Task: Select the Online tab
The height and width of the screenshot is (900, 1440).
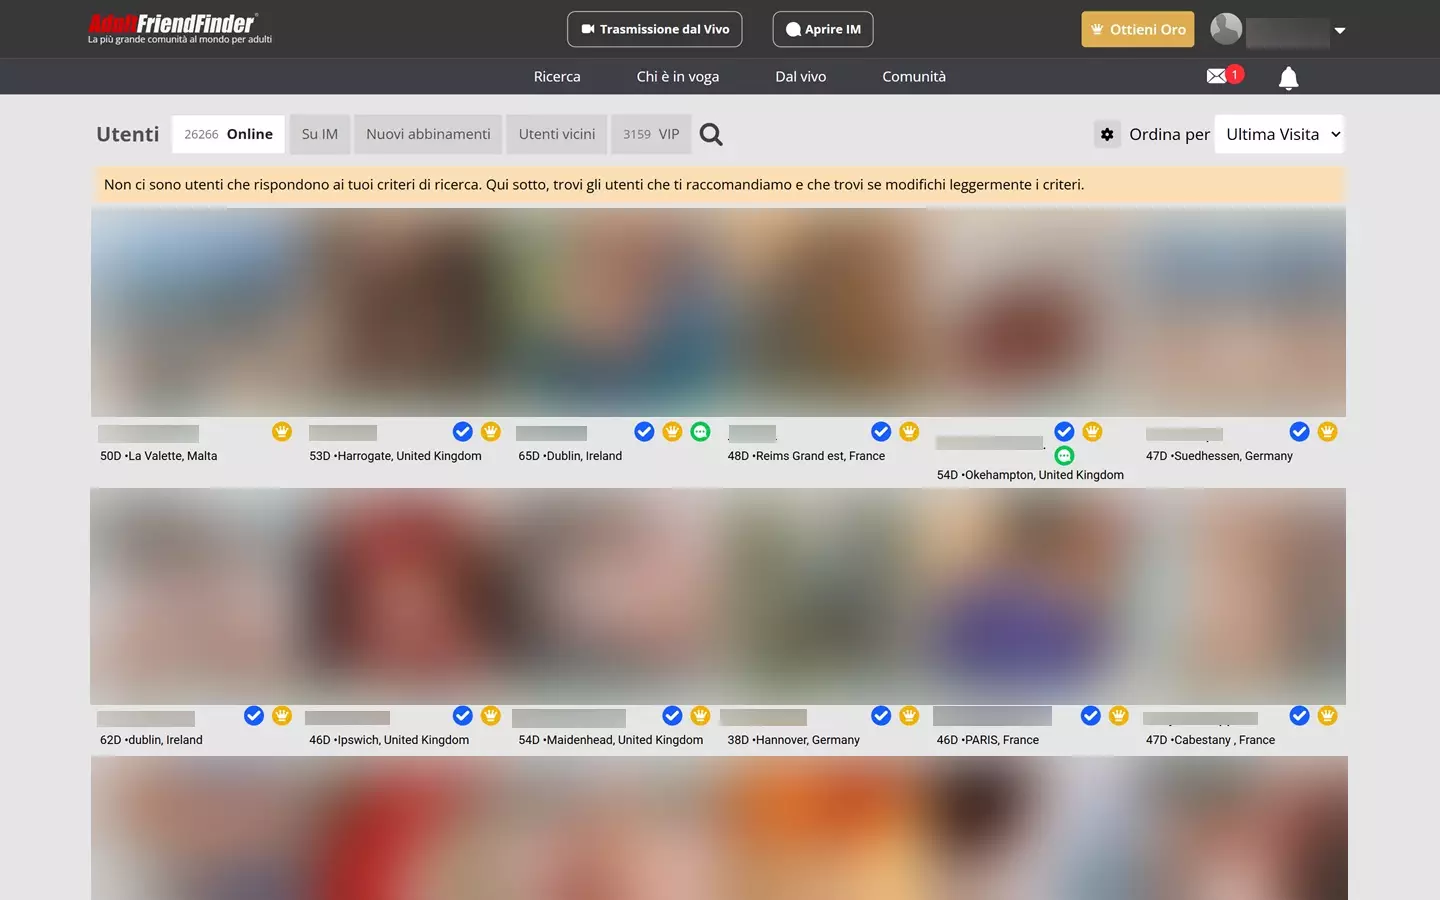Action: pyautogui.click(x=228, y=134)
